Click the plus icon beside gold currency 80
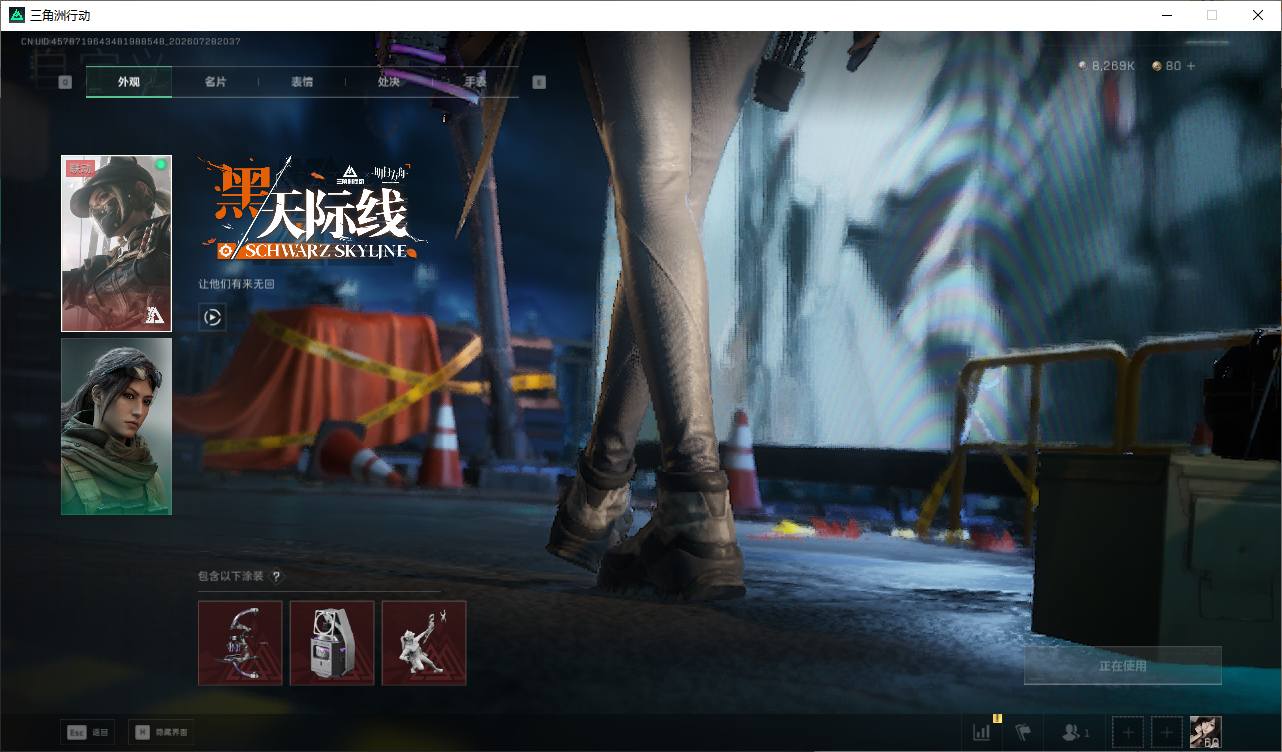 click(x=1190, y=66)
